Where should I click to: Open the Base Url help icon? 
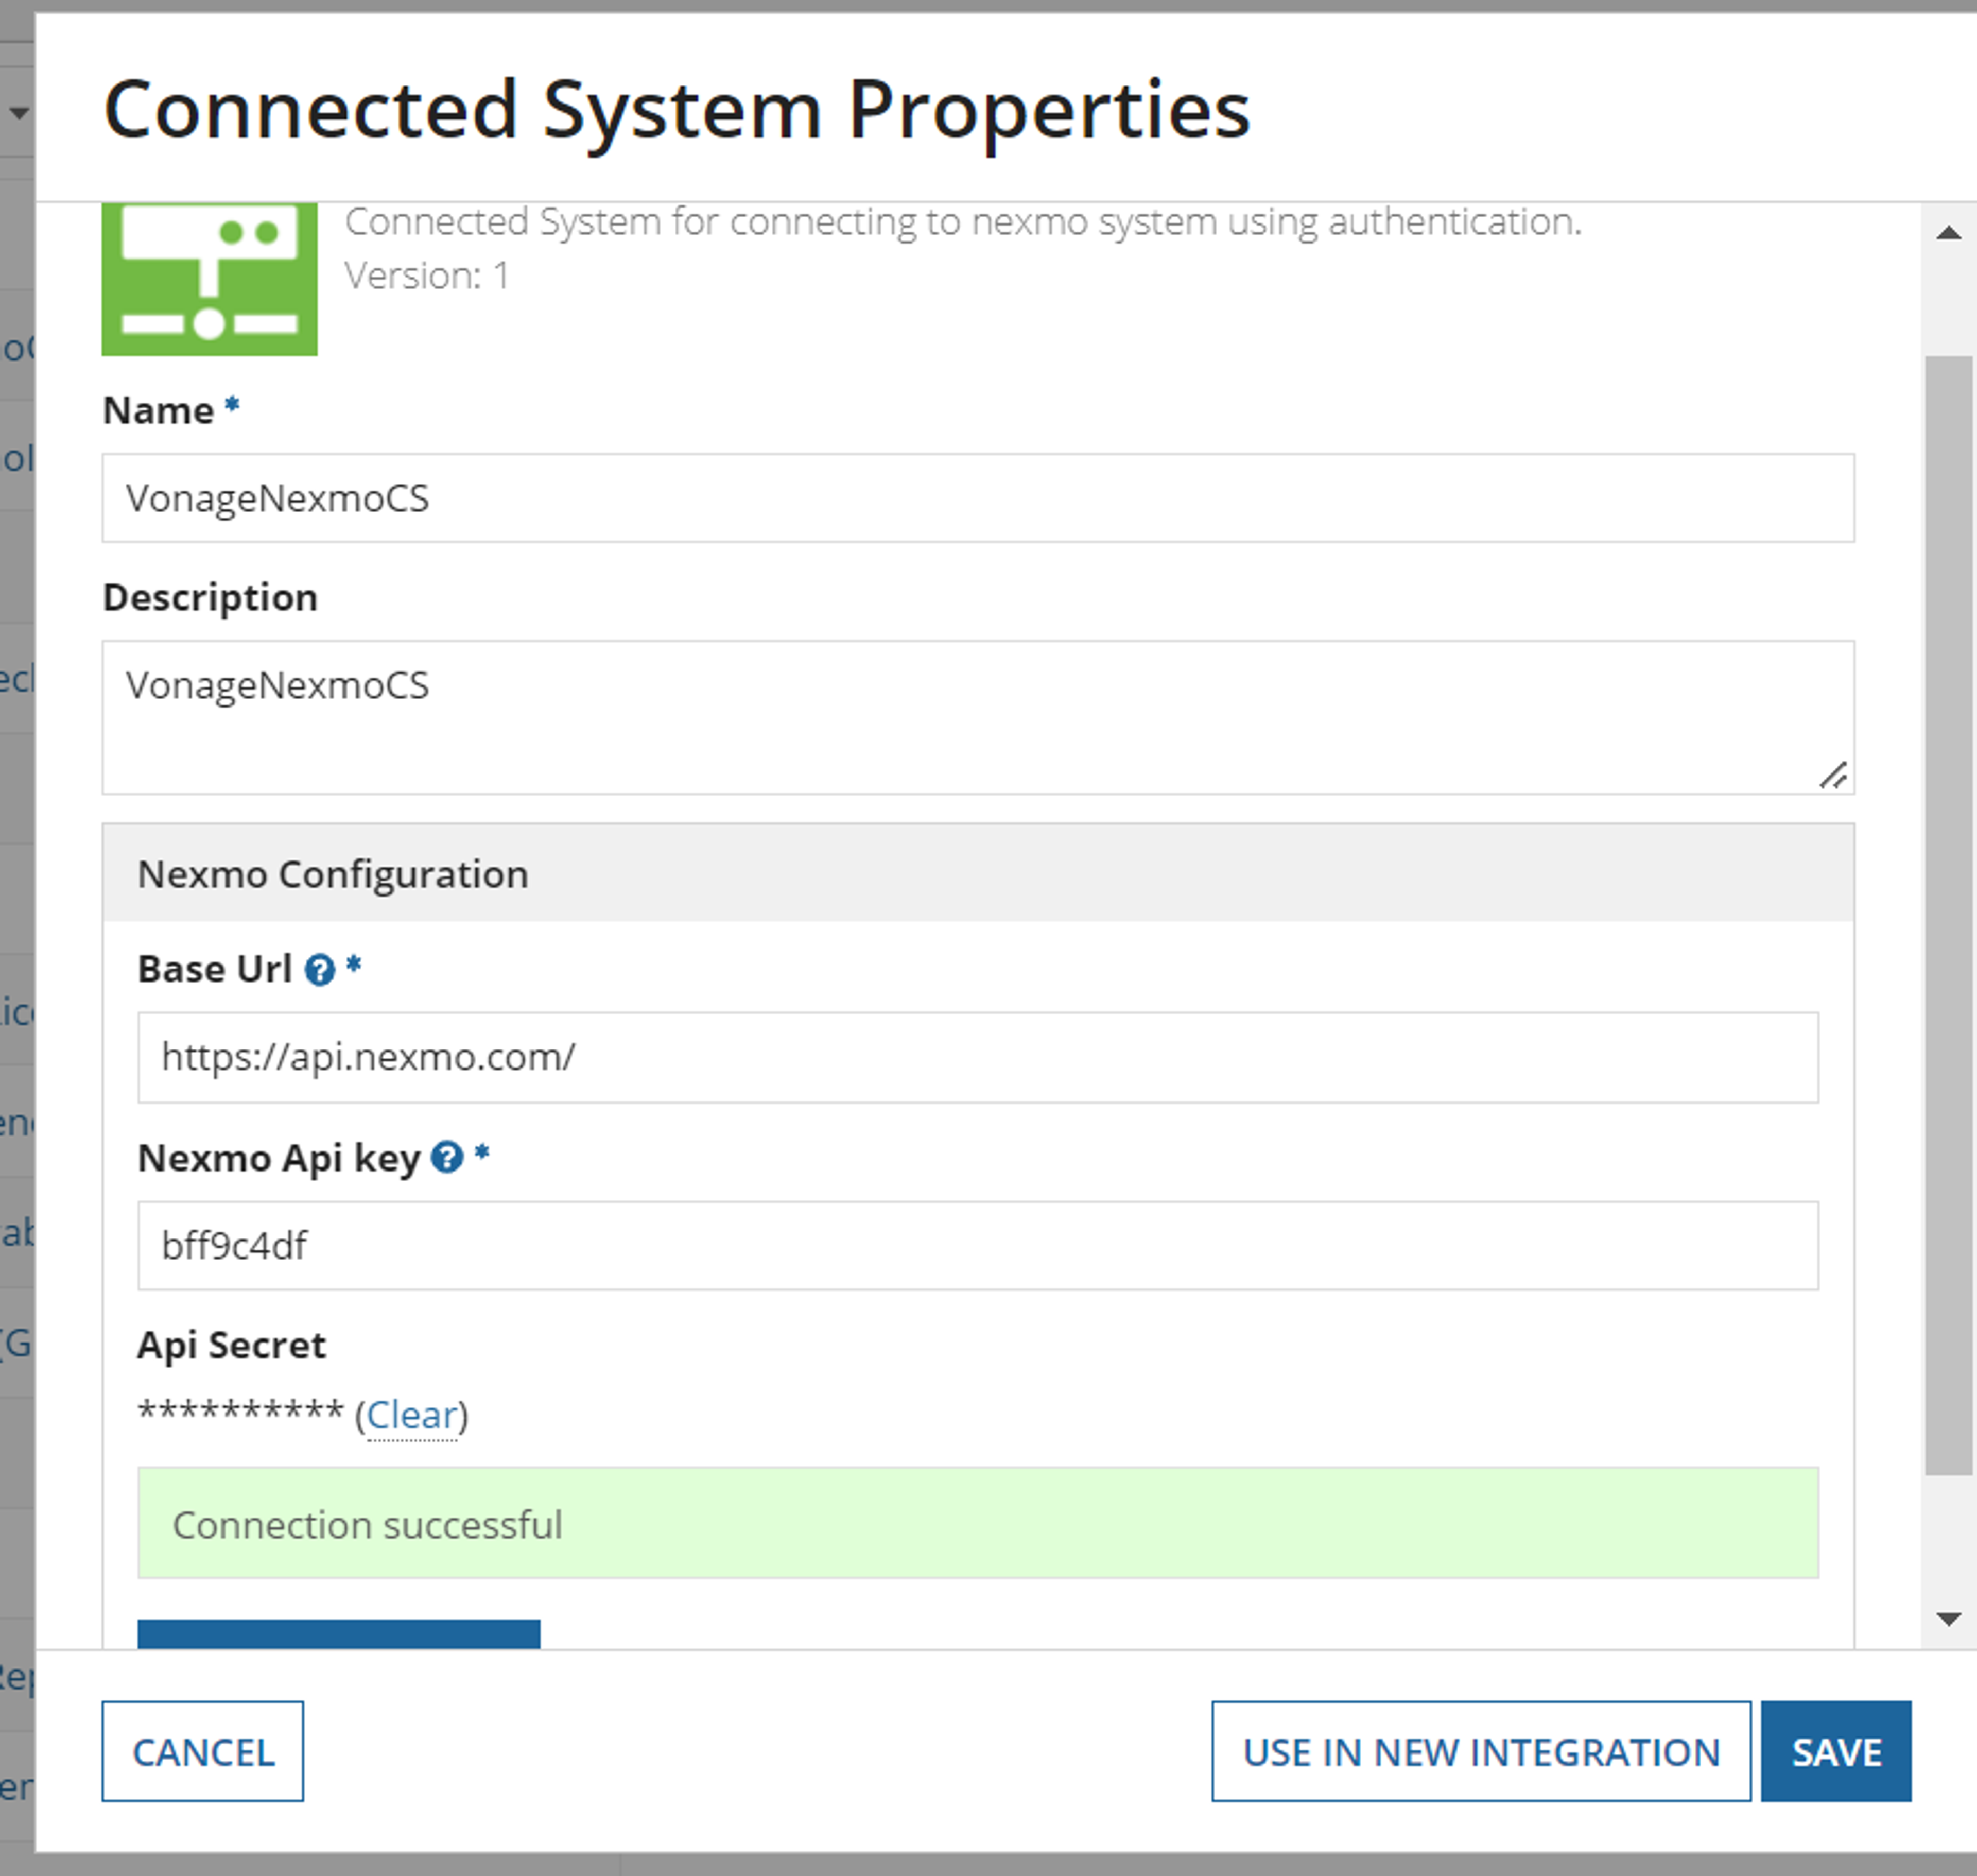click(319, 970)
